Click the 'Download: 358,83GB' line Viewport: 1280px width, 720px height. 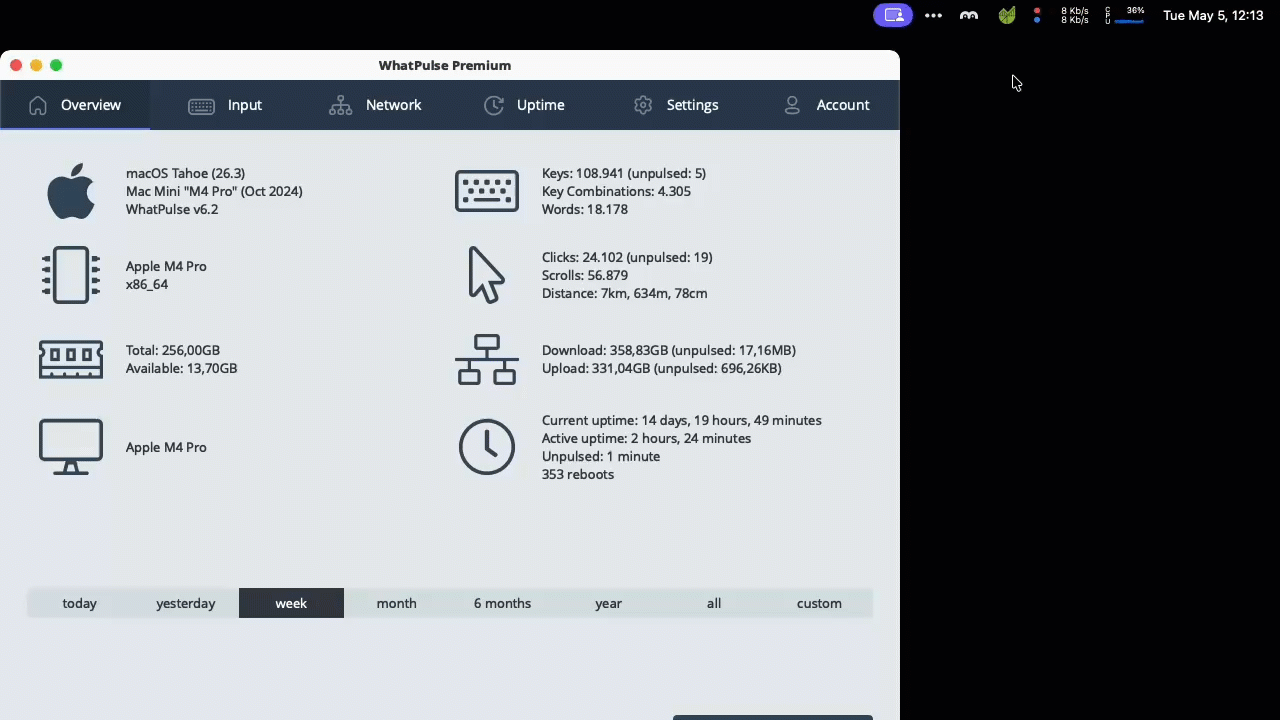pyautogui.click(x=669, y=350)
